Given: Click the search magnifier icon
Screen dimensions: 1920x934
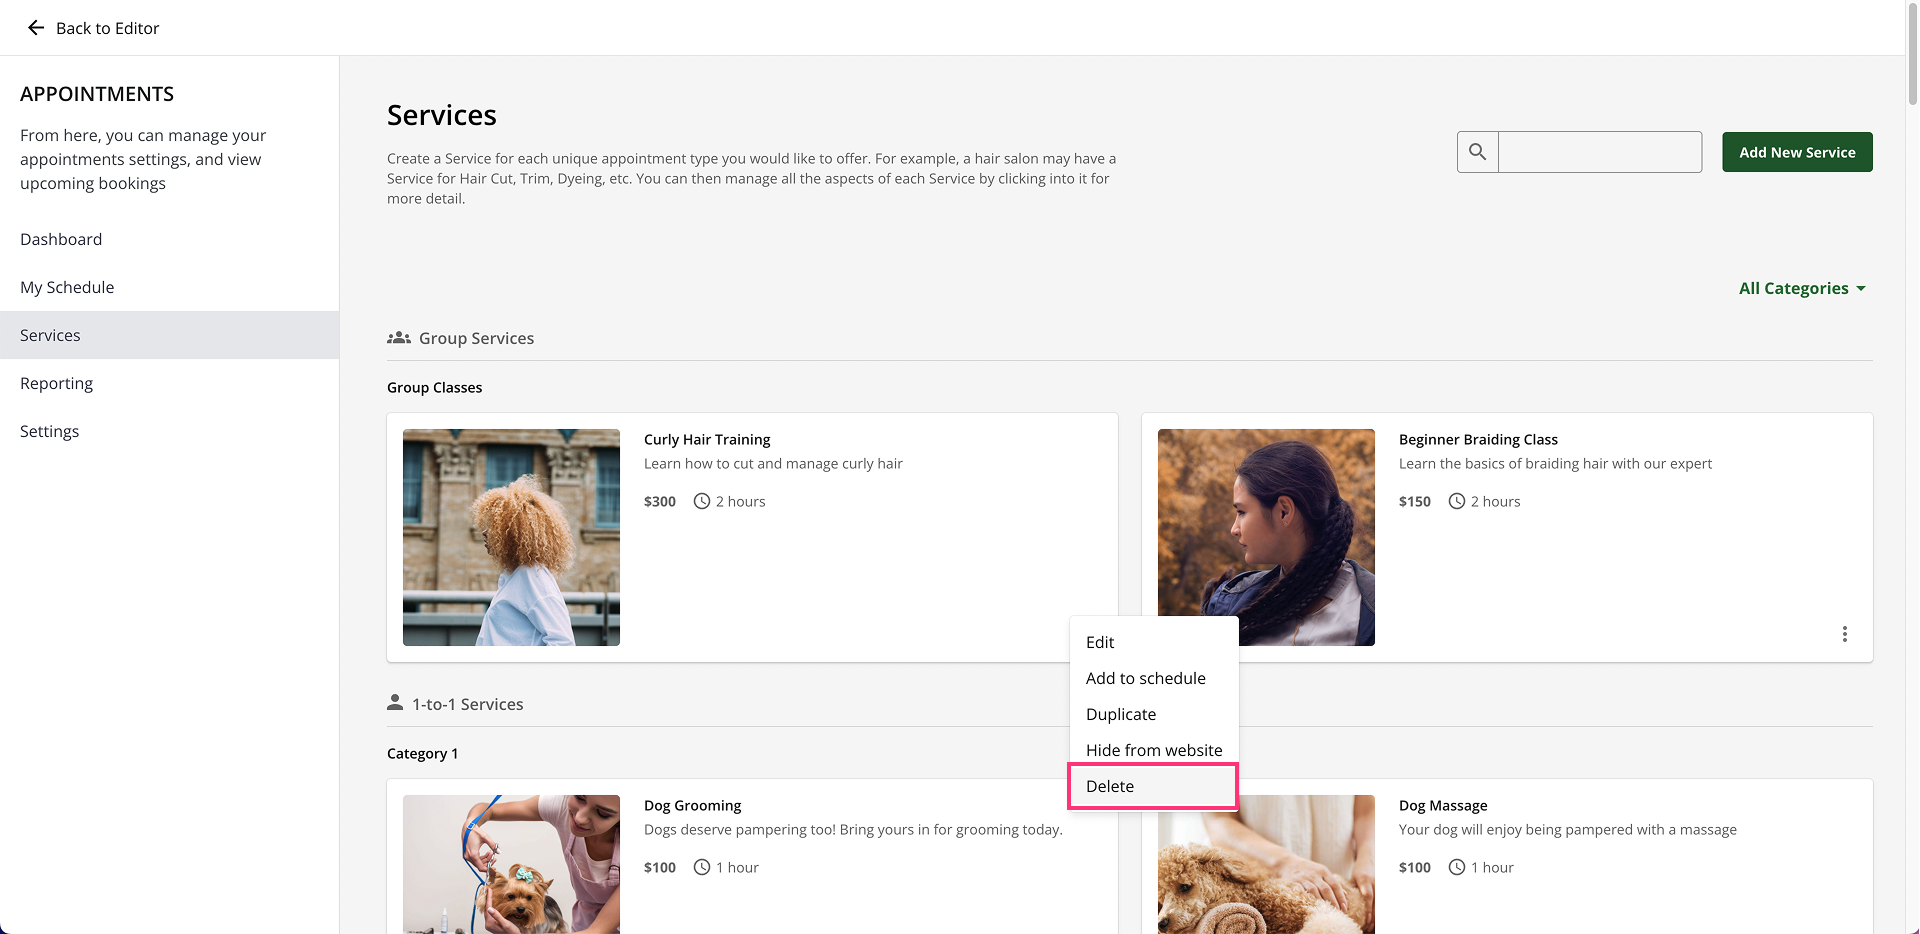Looking at the screenshot, I should pyautogui.click(x=1478, y=152).
